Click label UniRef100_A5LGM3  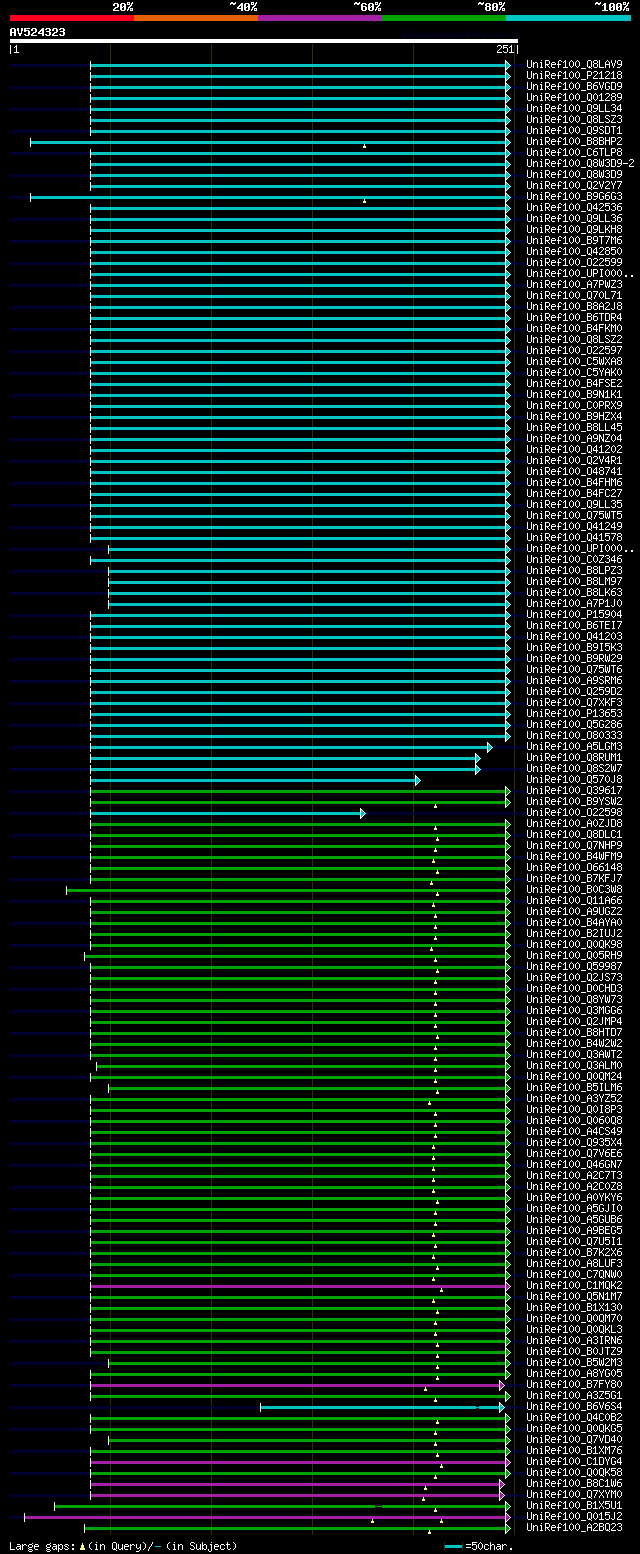click(x=574, y=746)
